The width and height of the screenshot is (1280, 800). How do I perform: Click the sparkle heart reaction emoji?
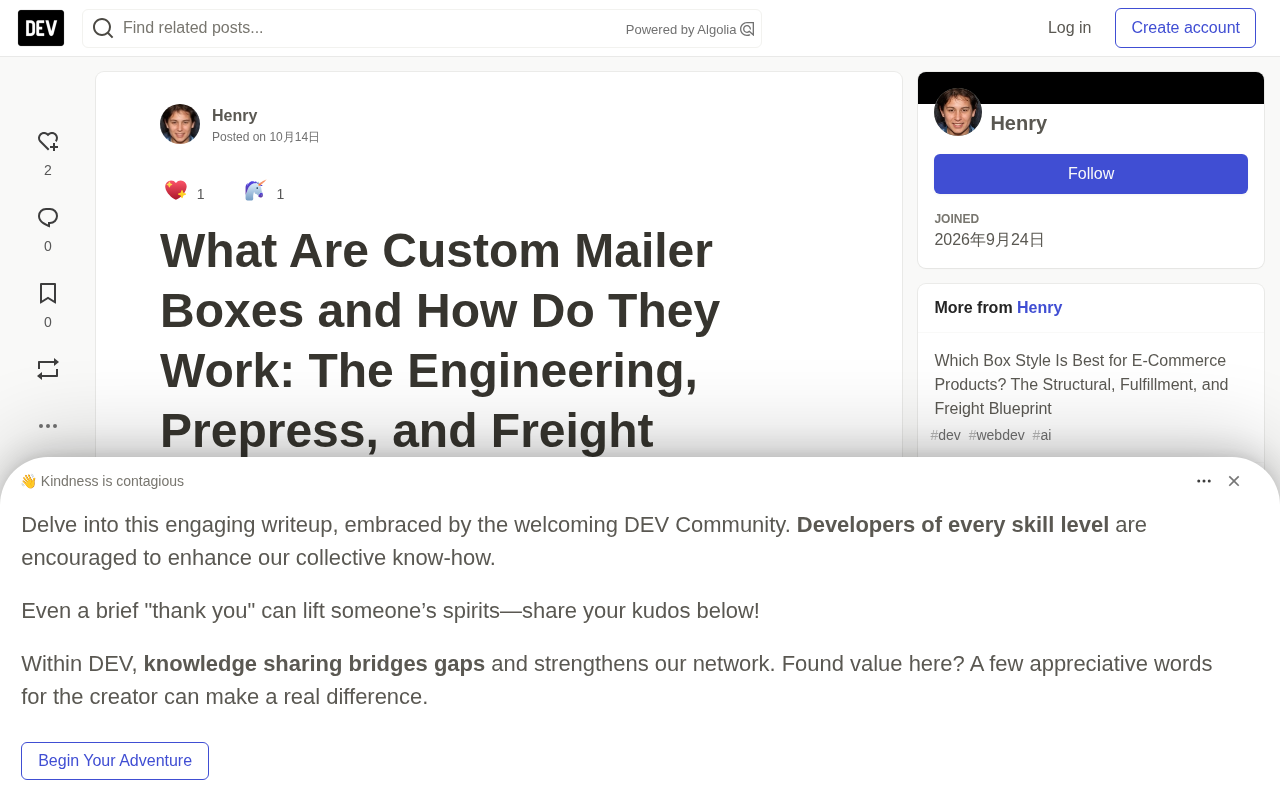[x=176, y=190]
